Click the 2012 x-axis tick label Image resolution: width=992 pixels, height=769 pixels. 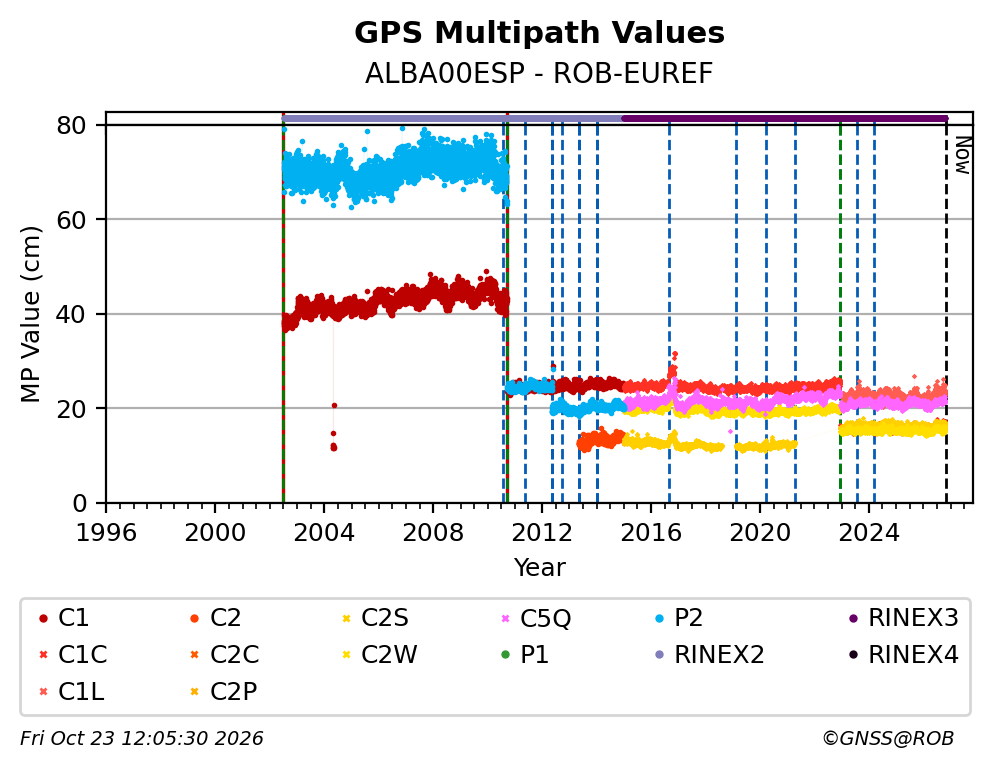(x=542, y=532)
